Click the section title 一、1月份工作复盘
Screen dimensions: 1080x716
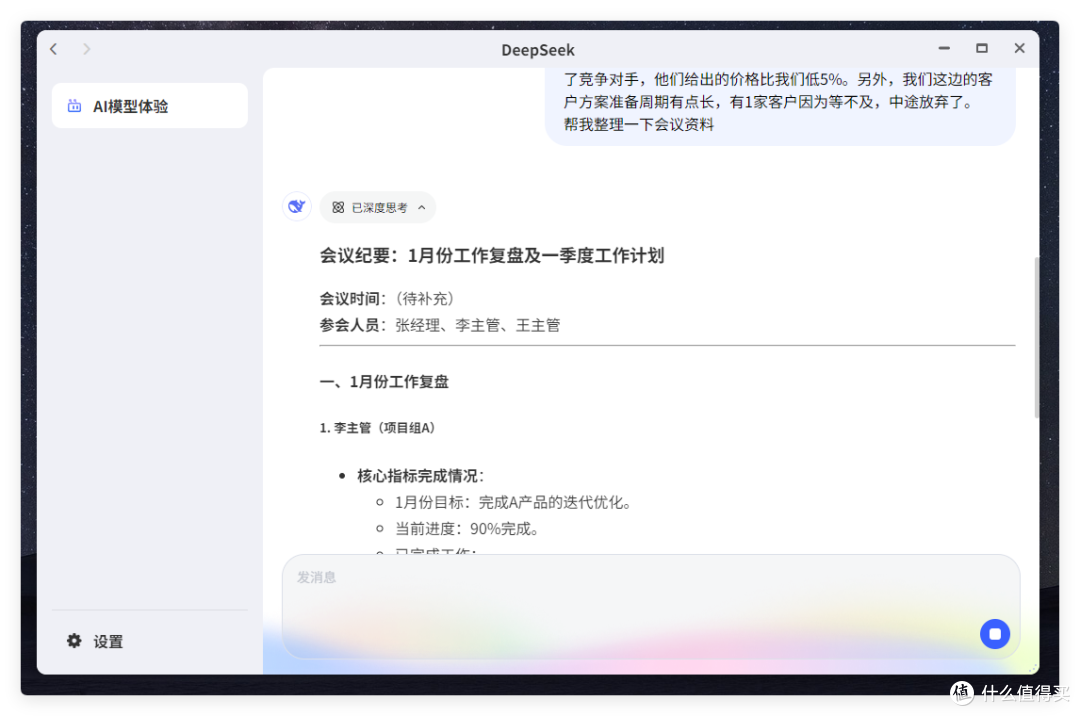click(384, 381)
